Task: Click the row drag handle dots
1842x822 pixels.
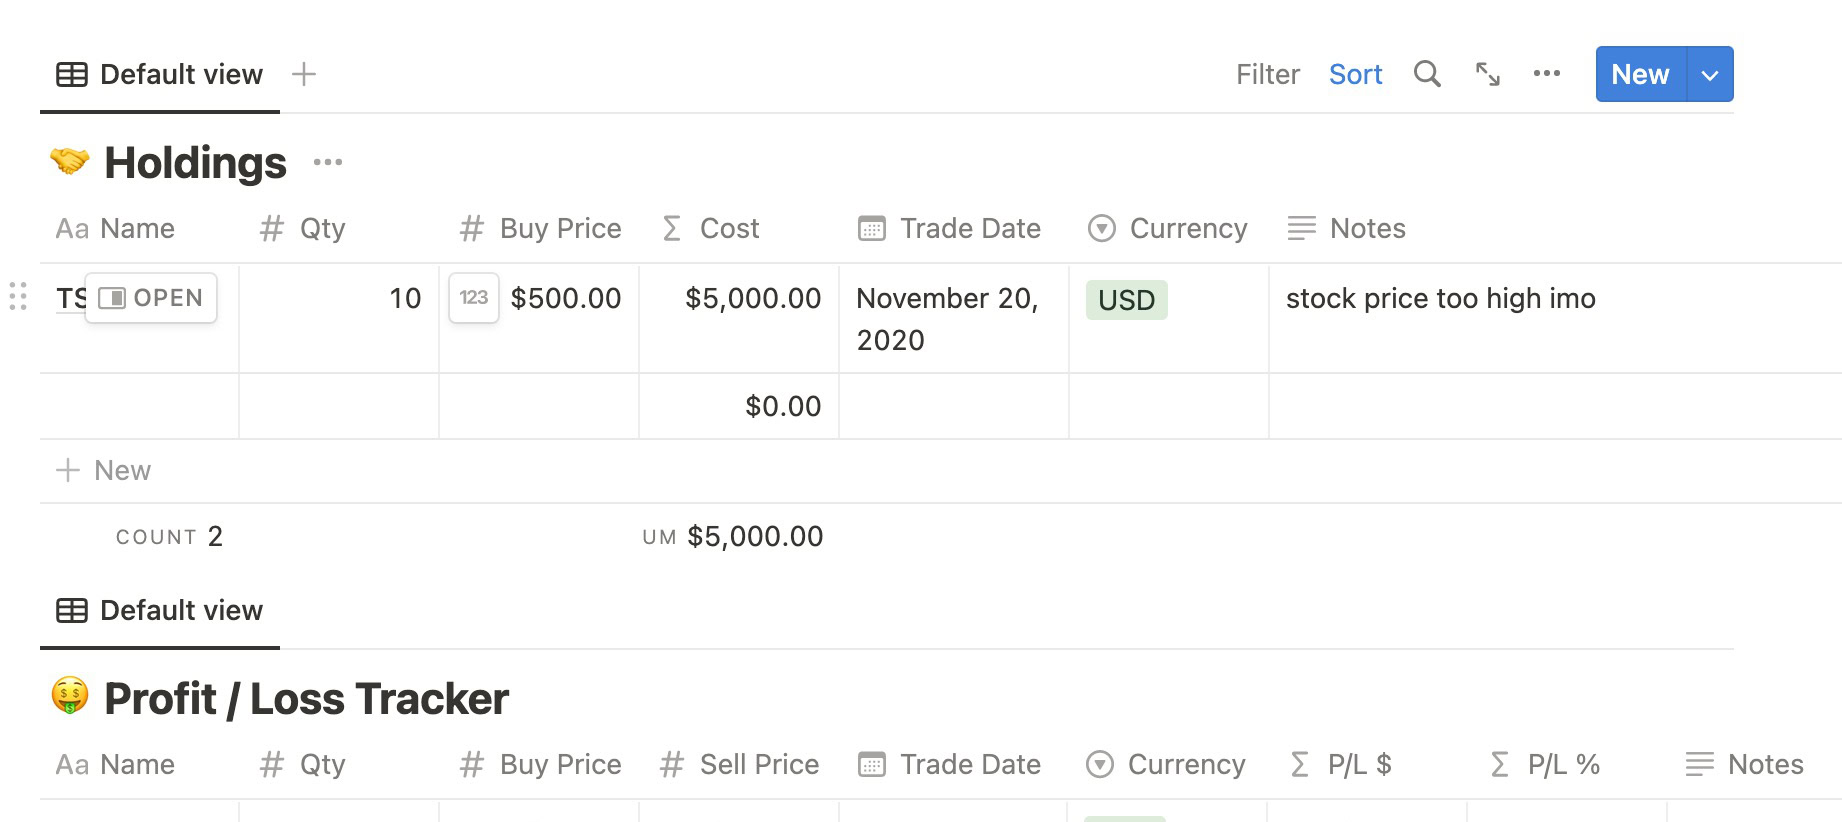Action: (18, 297)
